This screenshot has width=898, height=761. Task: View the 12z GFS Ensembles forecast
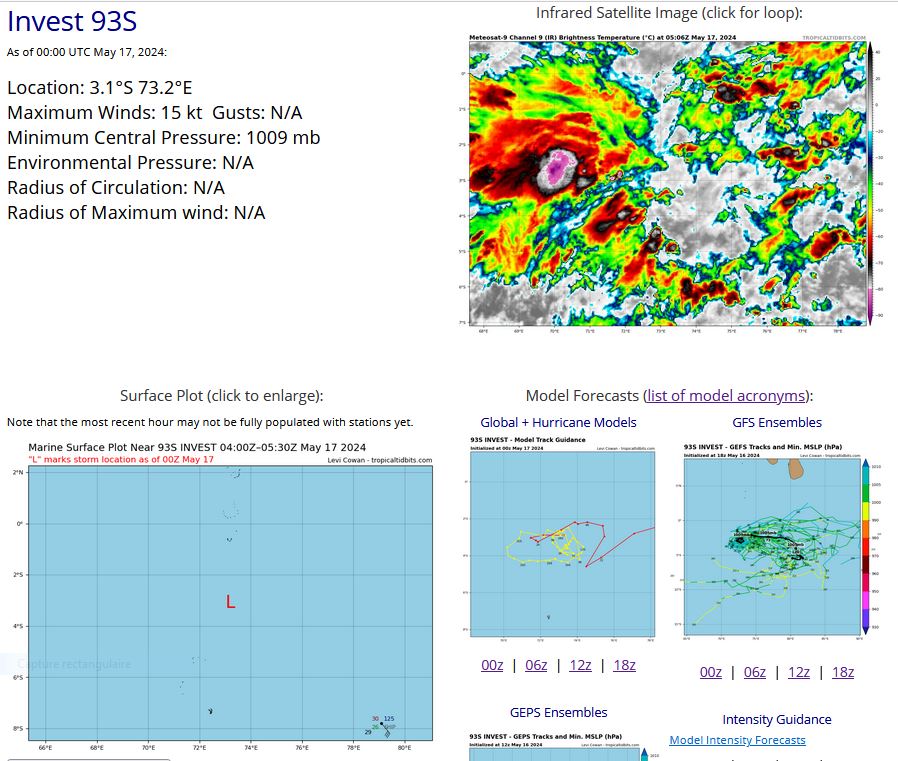click(x=798, y=671)
